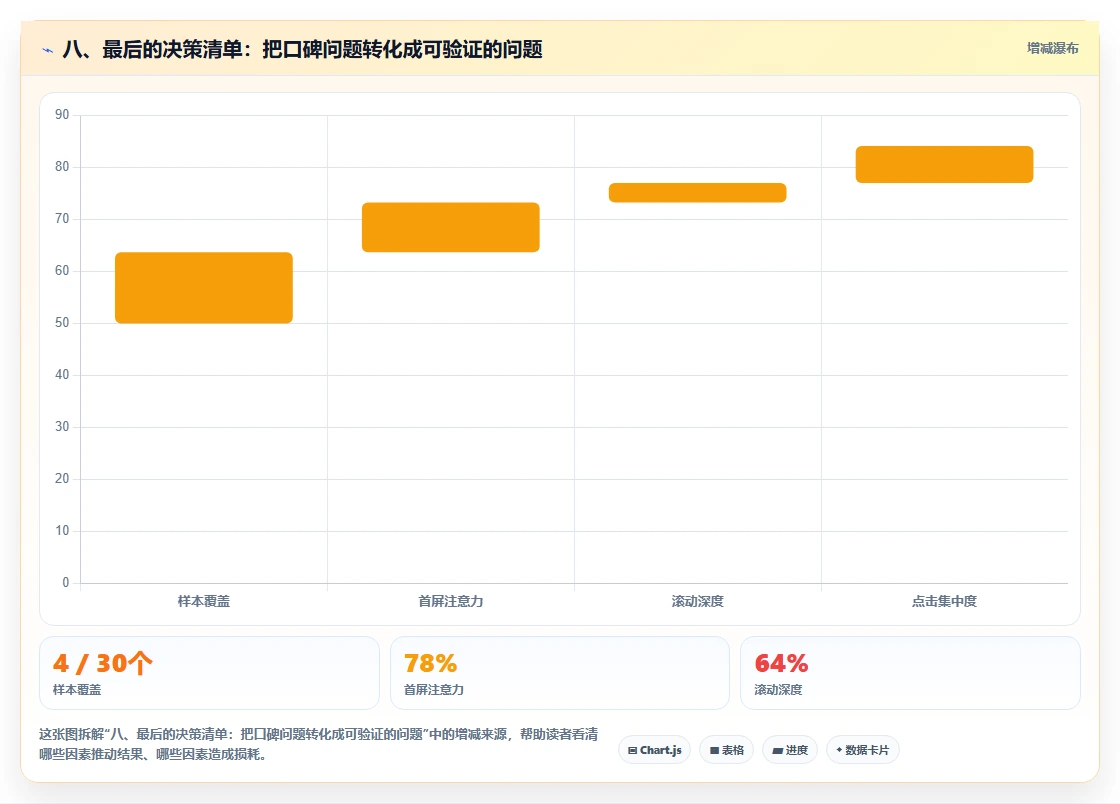
Task: Open the 78% 首屏注意力 data card
Action: tap(560, 673)
